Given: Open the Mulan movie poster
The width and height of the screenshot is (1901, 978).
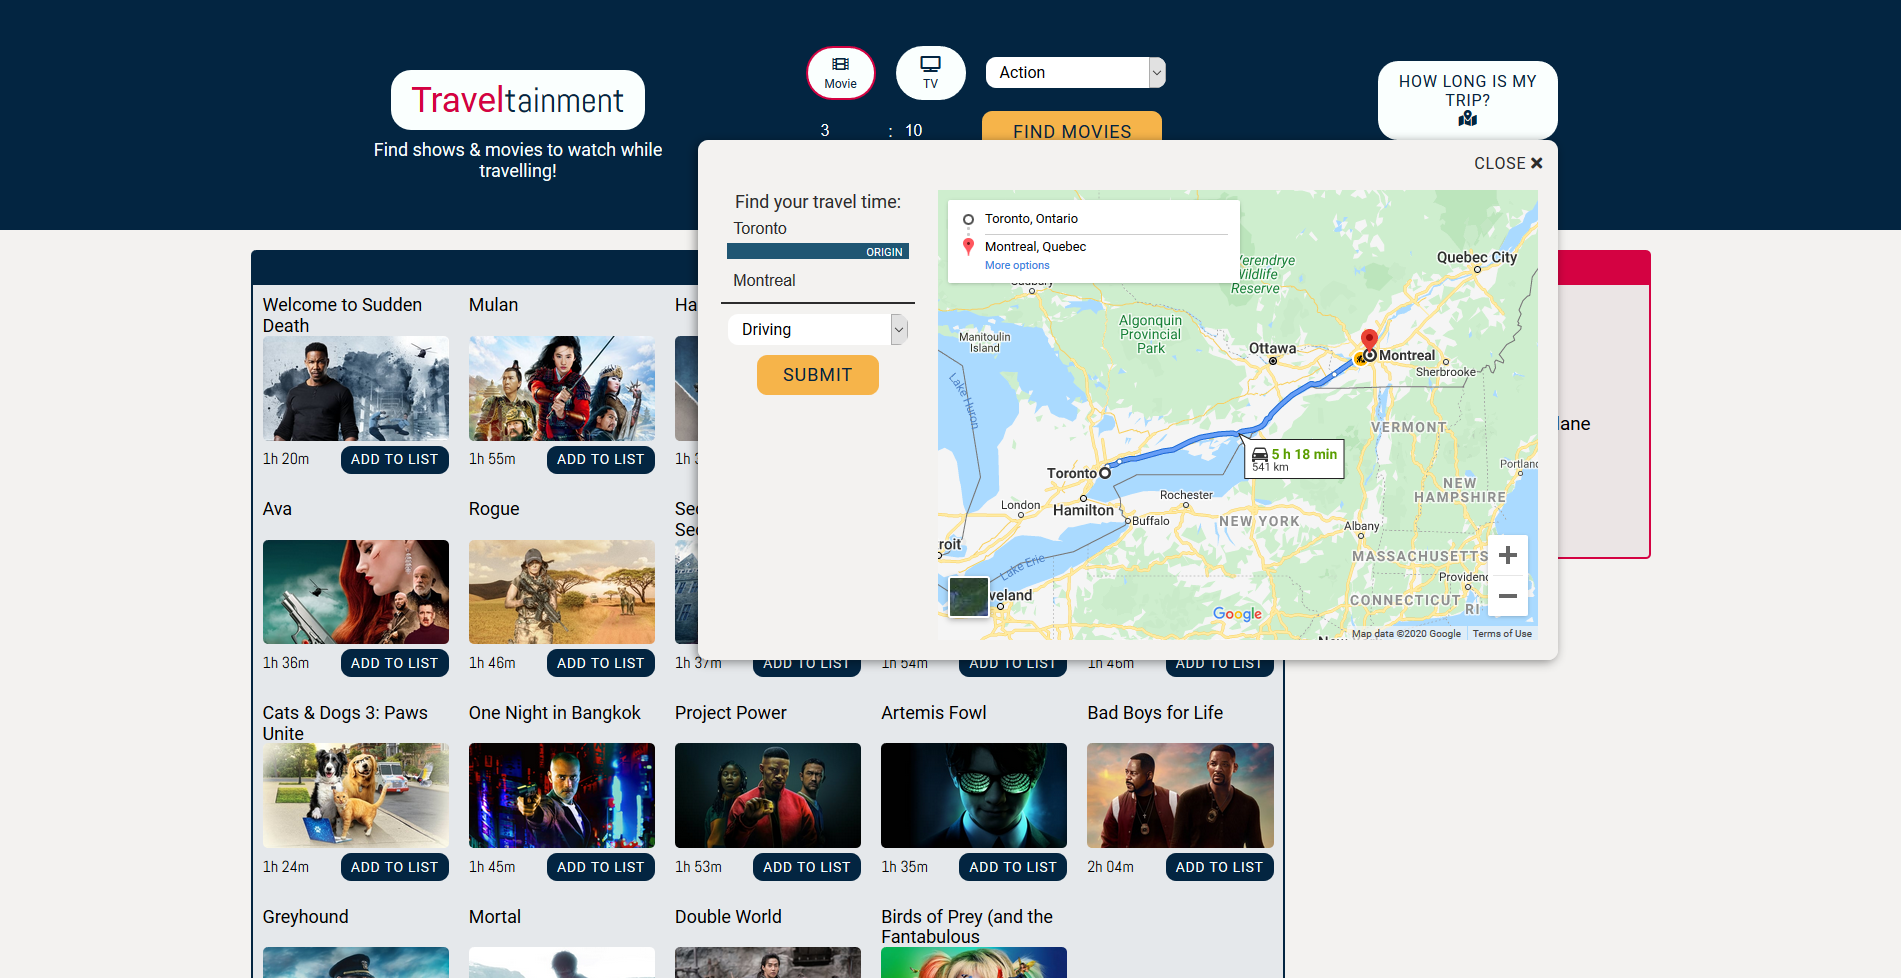Looking at the screenshot, I should coord(562,388).
